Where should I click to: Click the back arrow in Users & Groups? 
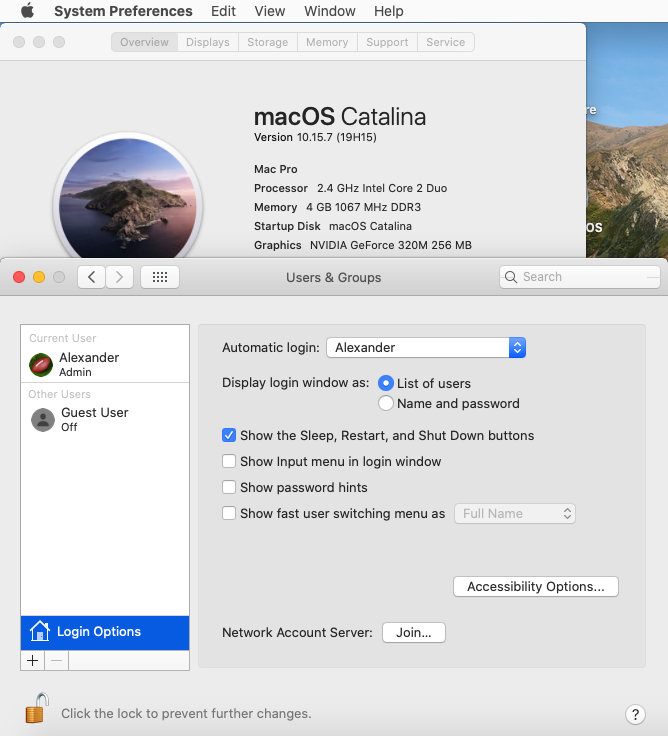[91, 277]
